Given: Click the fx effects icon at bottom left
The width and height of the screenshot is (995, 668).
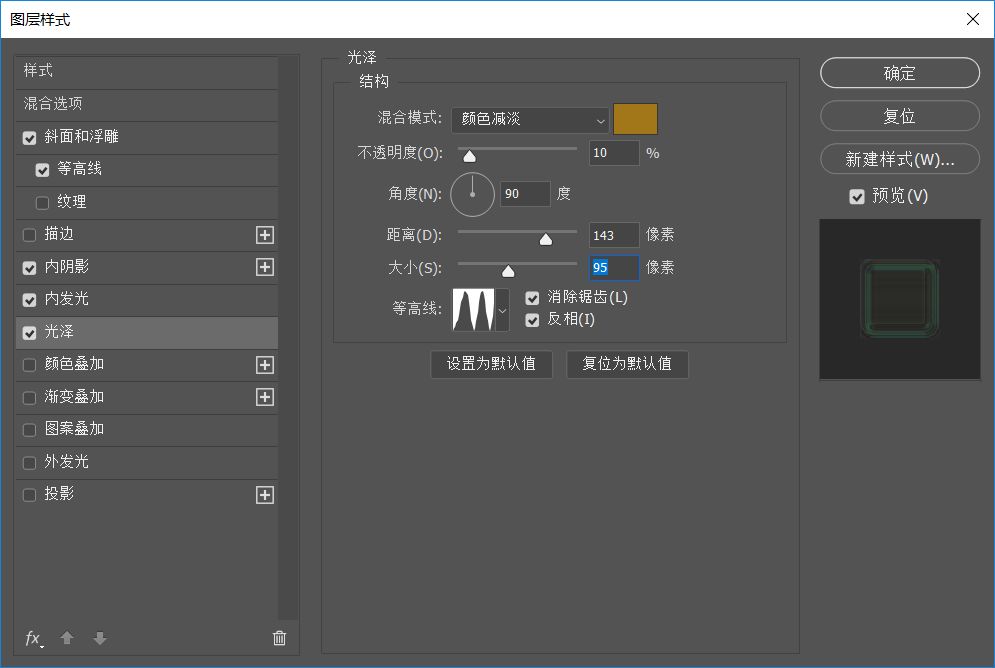Looking at the screenshot, I should [x=33, y=638].
